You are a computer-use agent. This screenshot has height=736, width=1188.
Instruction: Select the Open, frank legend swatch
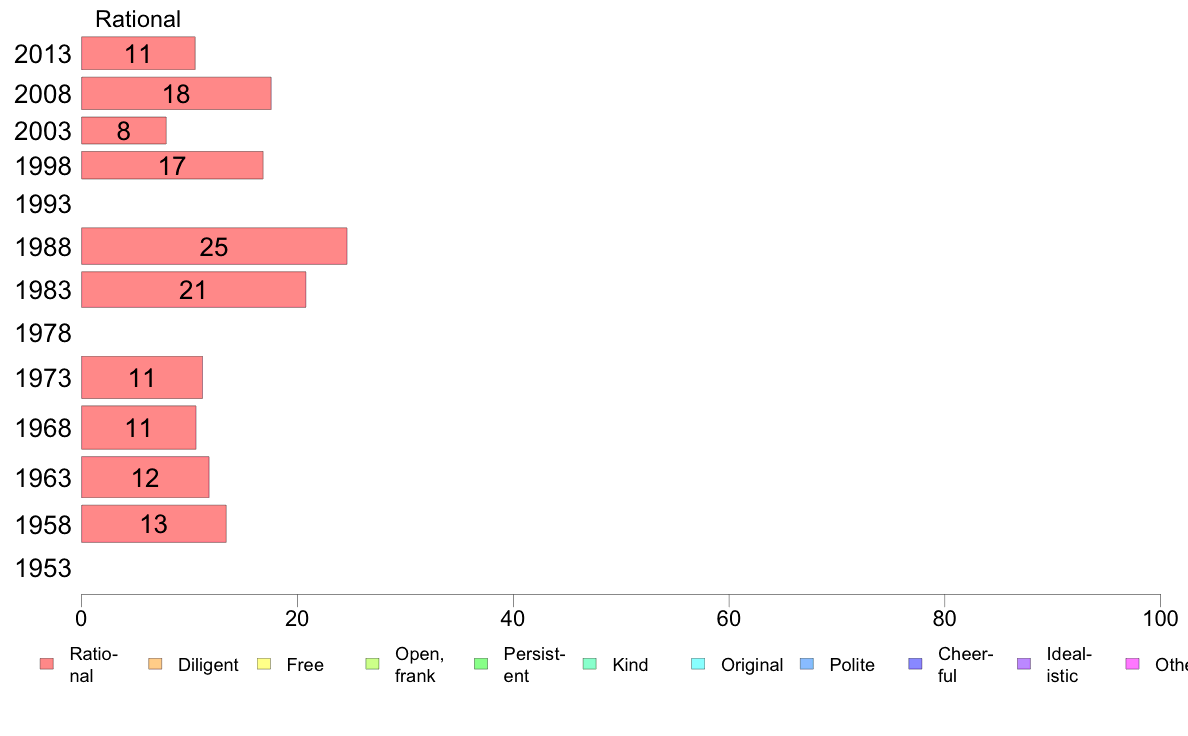[372, 664]
